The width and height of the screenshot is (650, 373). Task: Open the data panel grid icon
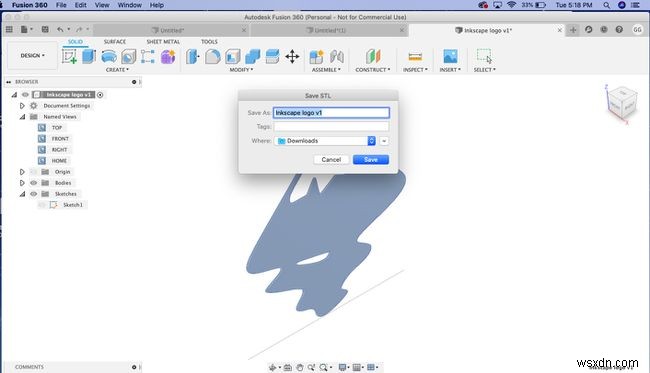click(9, 29)
